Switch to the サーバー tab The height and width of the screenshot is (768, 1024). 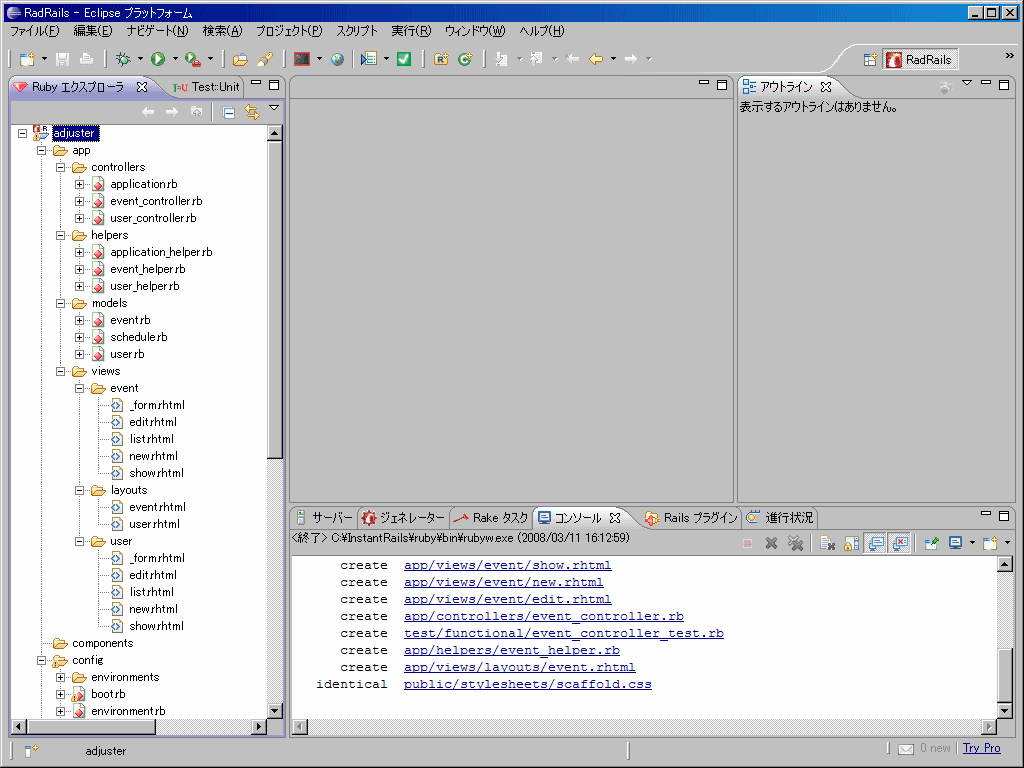324,518
